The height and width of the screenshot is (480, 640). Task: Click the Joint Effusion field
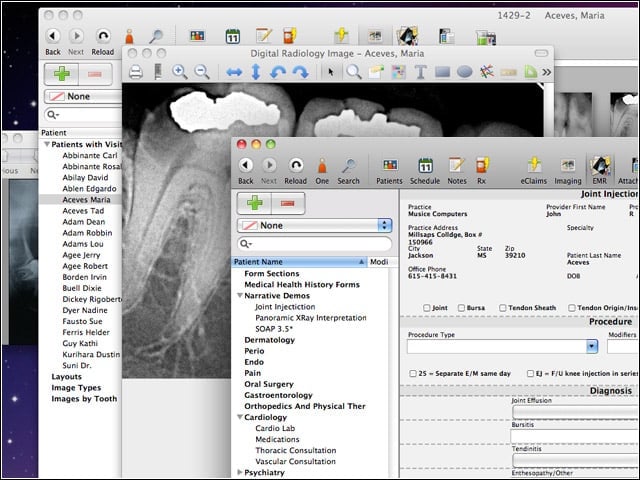(576, 412)
